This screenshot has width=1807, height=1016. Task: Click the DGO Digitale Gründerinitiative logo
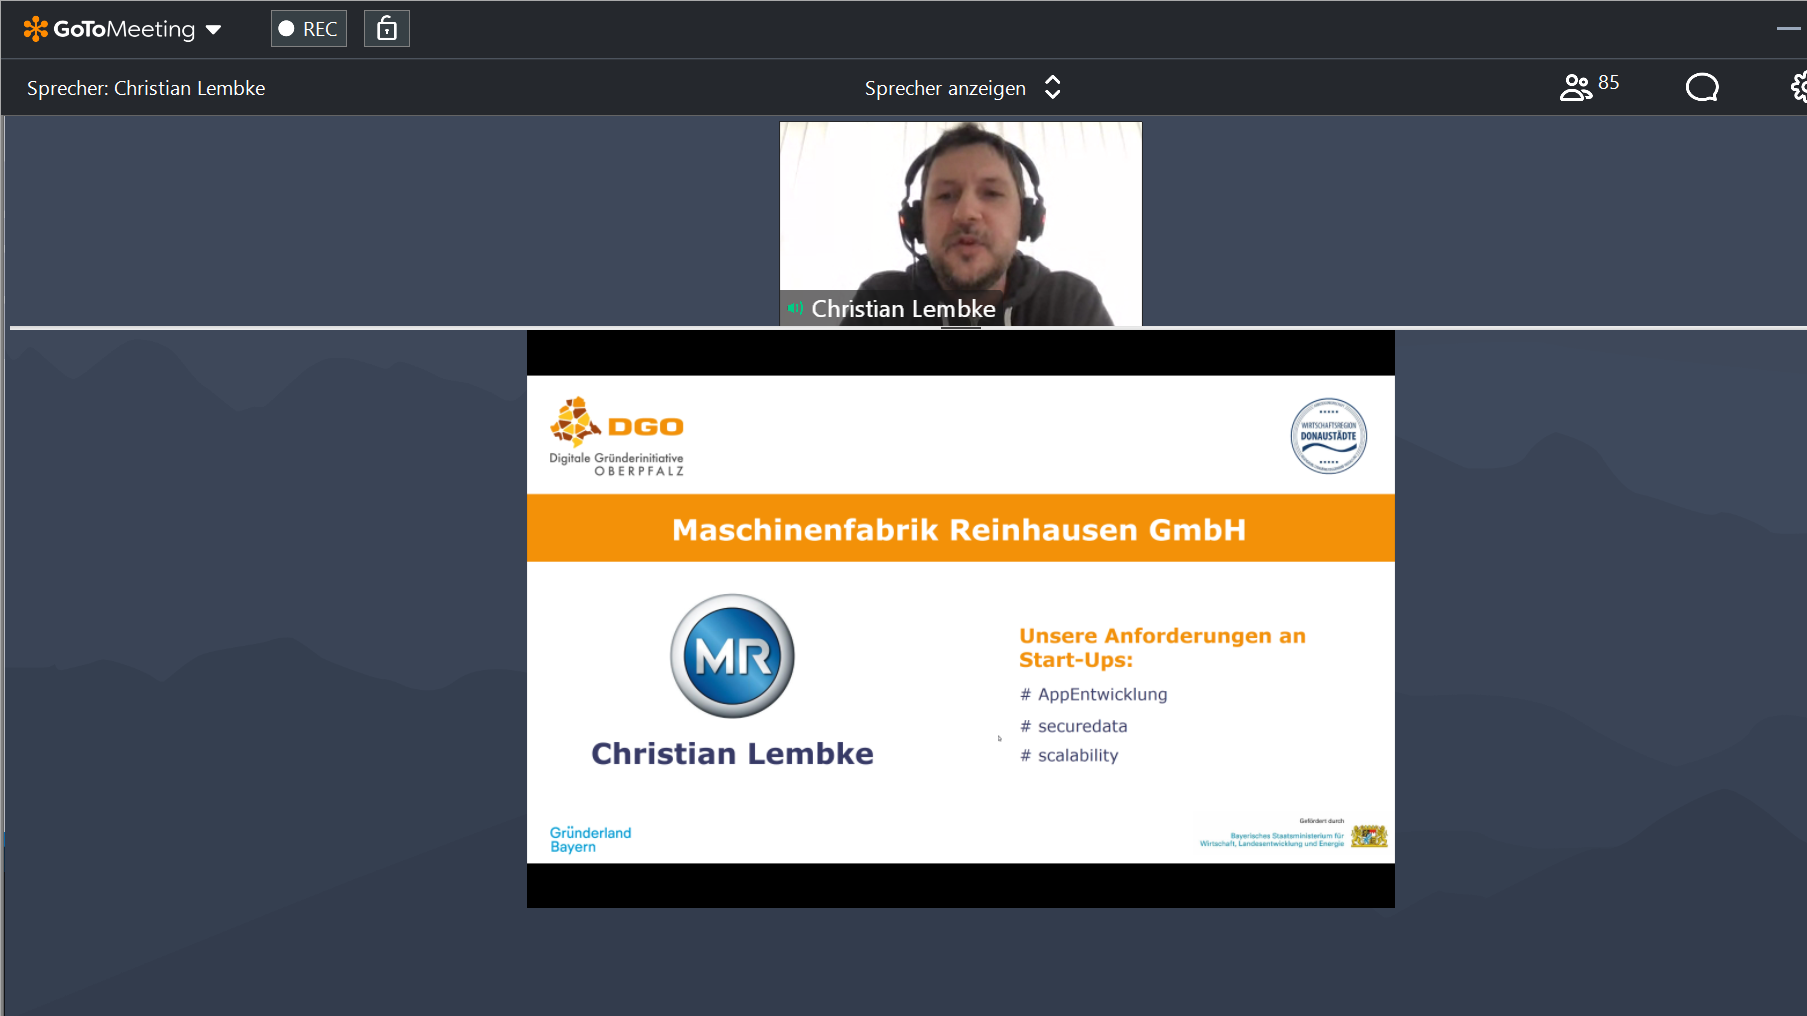(617, 436)
